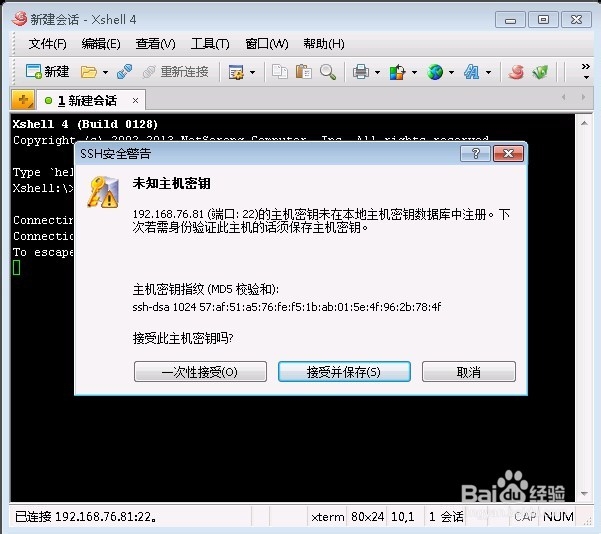Viewport: 601px width, 534px height.
Task: Click the Print icon
Action: click(x=361, y=72)
